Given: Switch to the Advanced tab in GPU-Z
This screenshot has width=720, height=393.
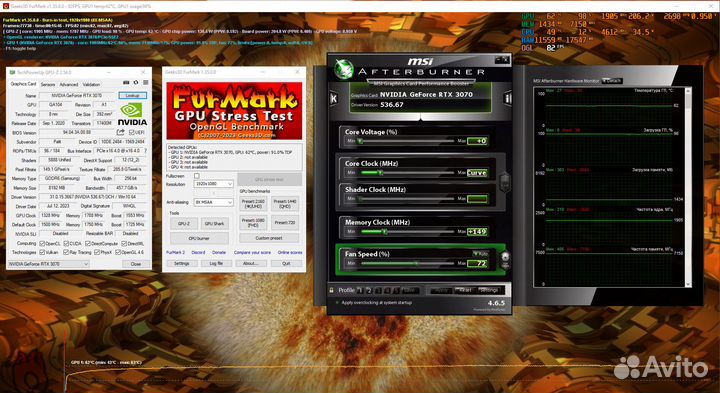Looking at the screenshot, I should click(68, 84).
